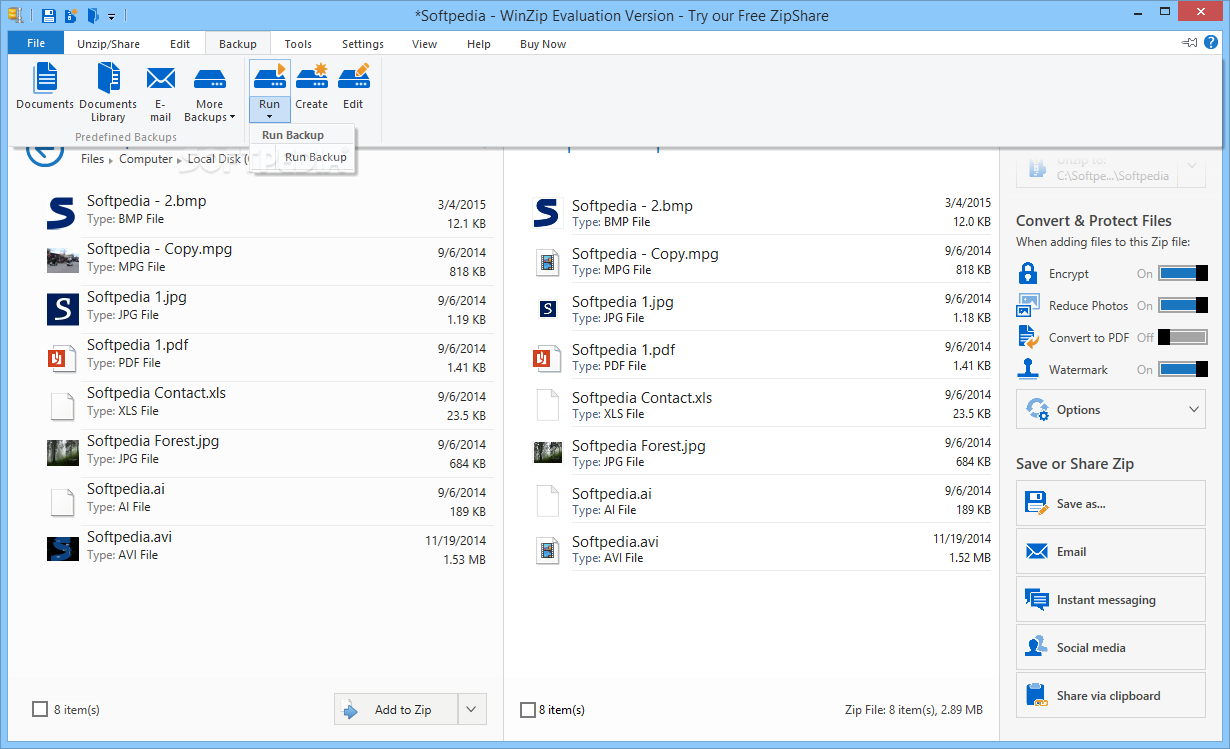1230x749 pixels.
Task: Open the File tab
Action: click(x=36, y=44)
